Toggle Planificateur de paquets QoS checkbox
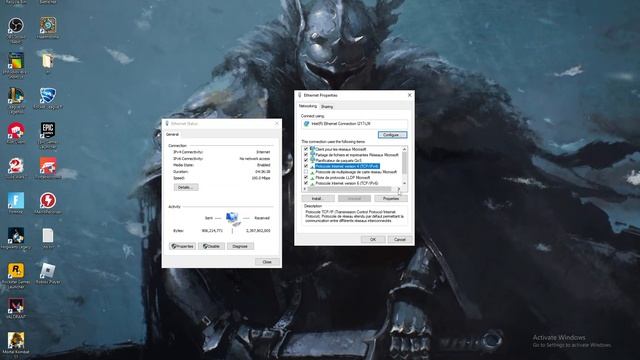 (x=306, y=160)
